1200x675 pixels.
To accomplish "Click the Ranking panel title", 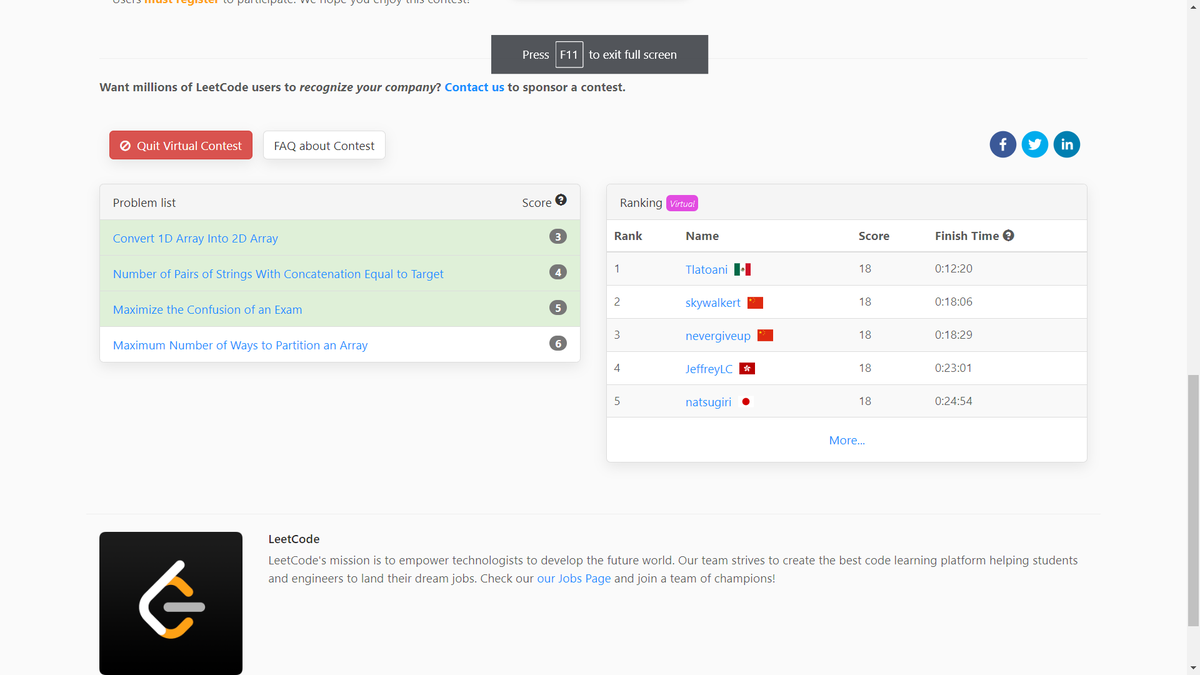I will click(x=640, y=202).
